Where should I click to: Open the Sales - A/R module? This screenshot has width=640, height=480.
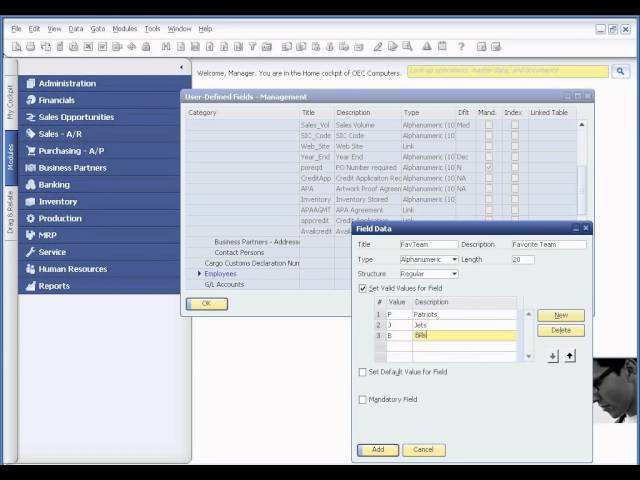(100, 134)
